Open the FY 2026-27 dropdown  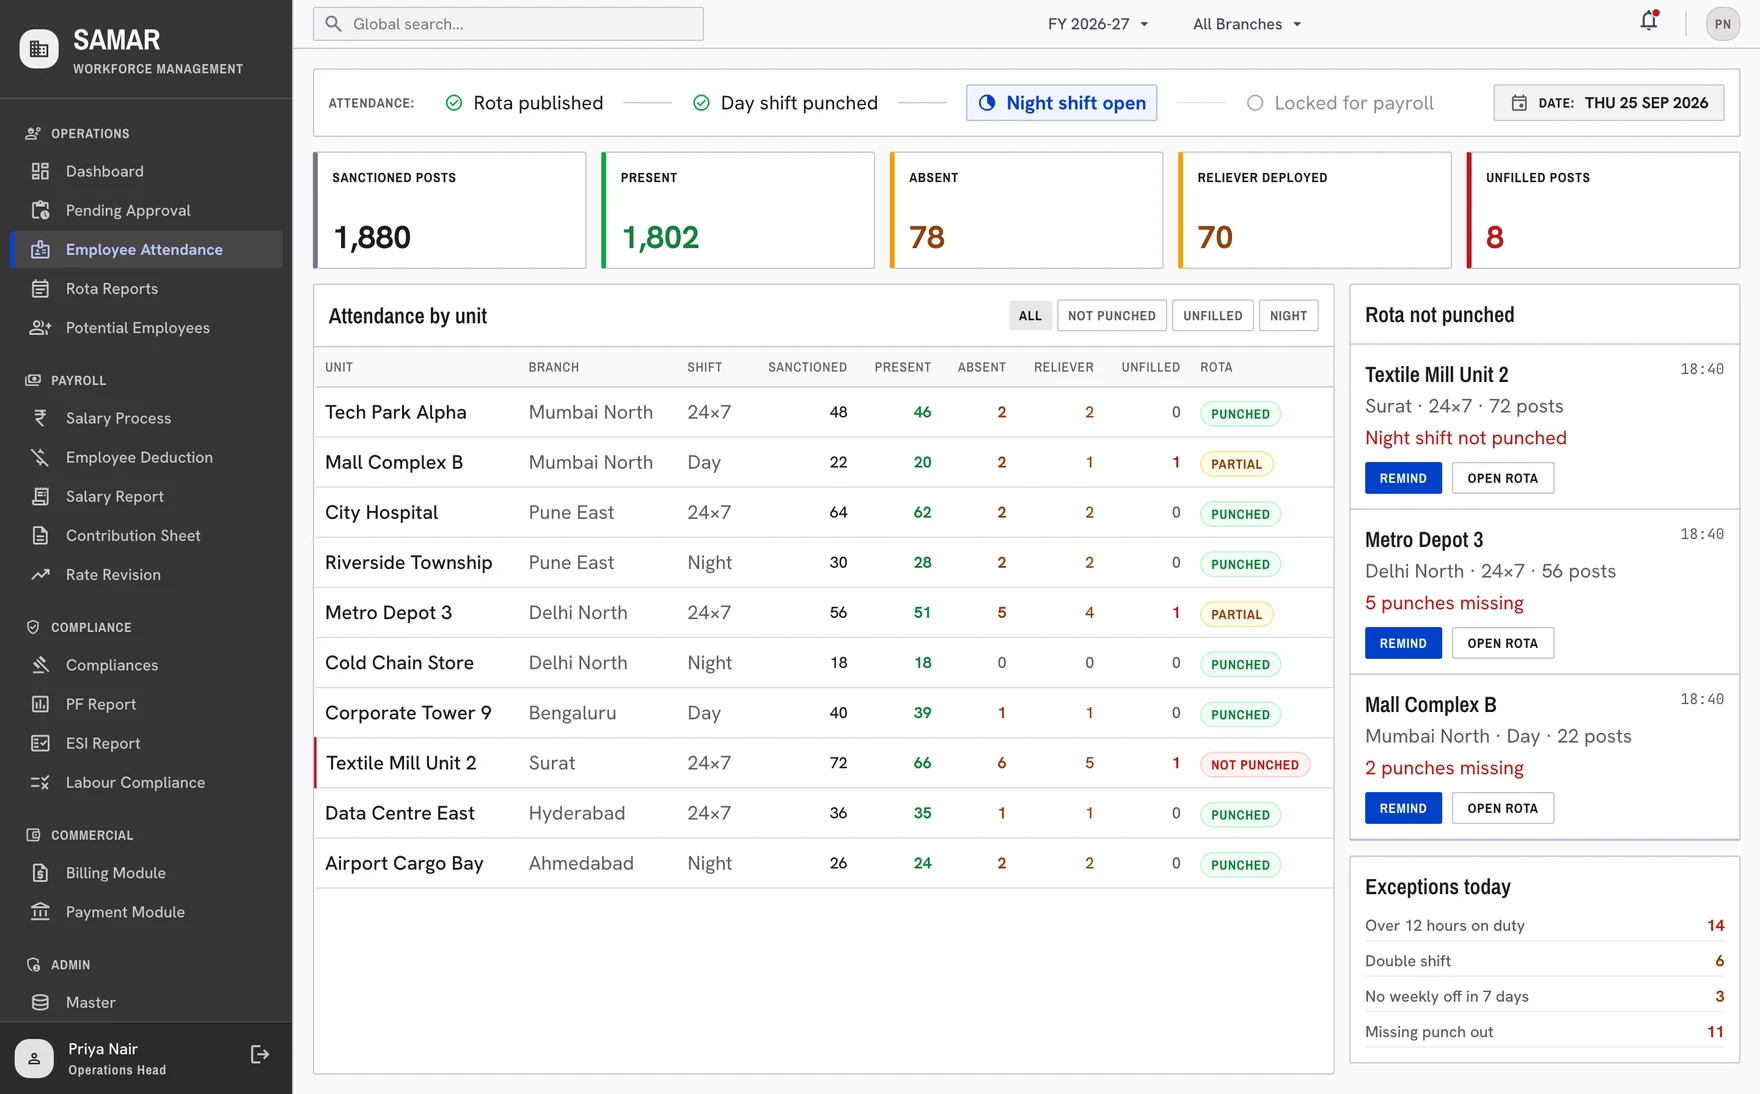coord(1098,24)
